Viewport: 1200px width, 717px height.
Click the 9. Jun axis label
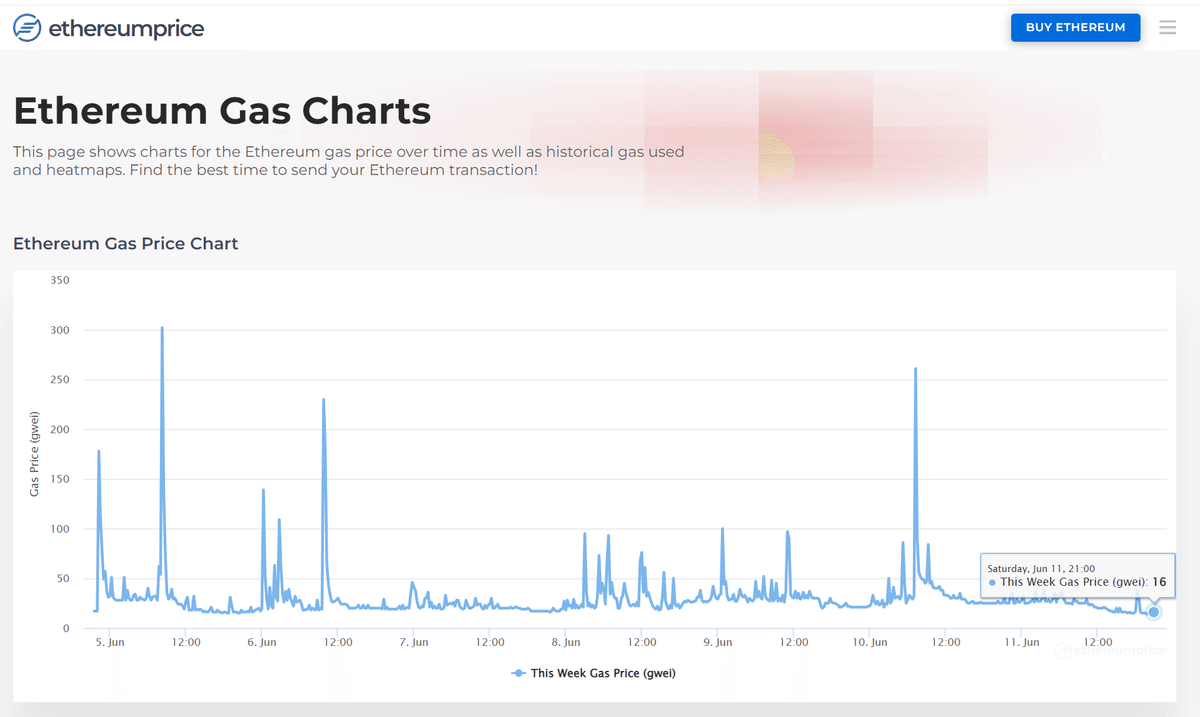[718, 642]
